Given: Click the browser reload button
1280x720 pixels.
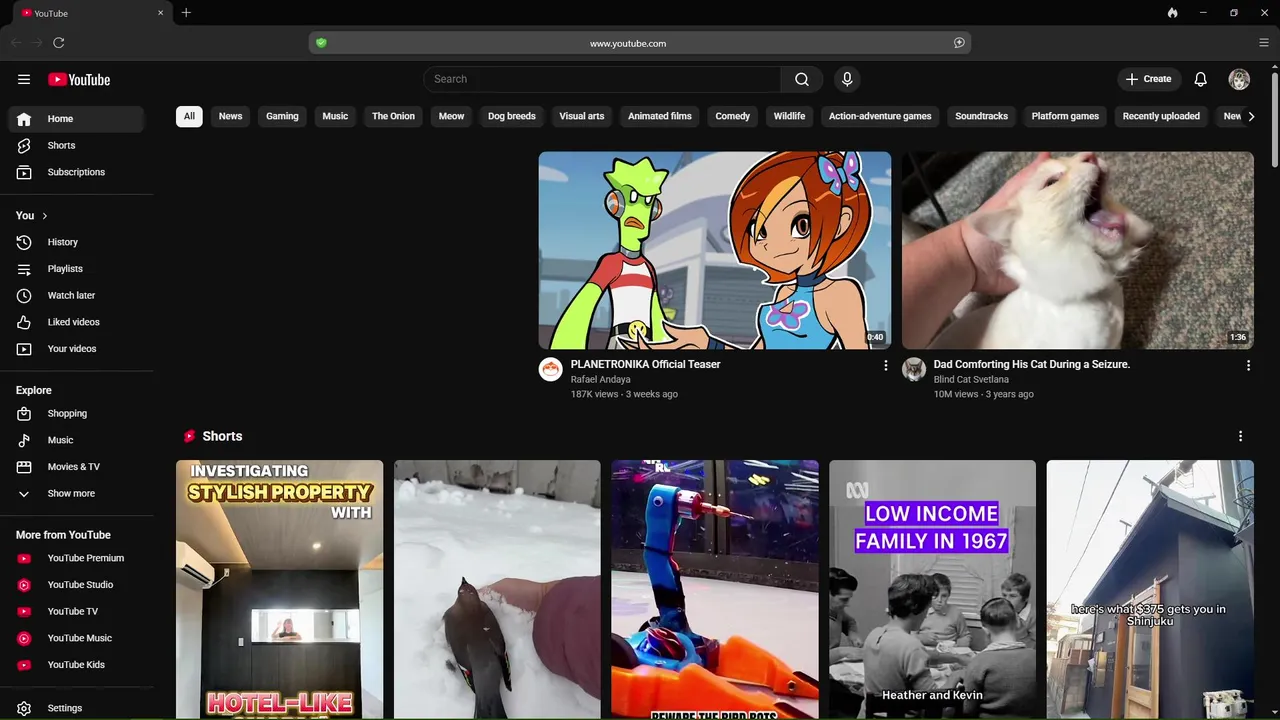Looking at the screenshot, I should (59, 43).
